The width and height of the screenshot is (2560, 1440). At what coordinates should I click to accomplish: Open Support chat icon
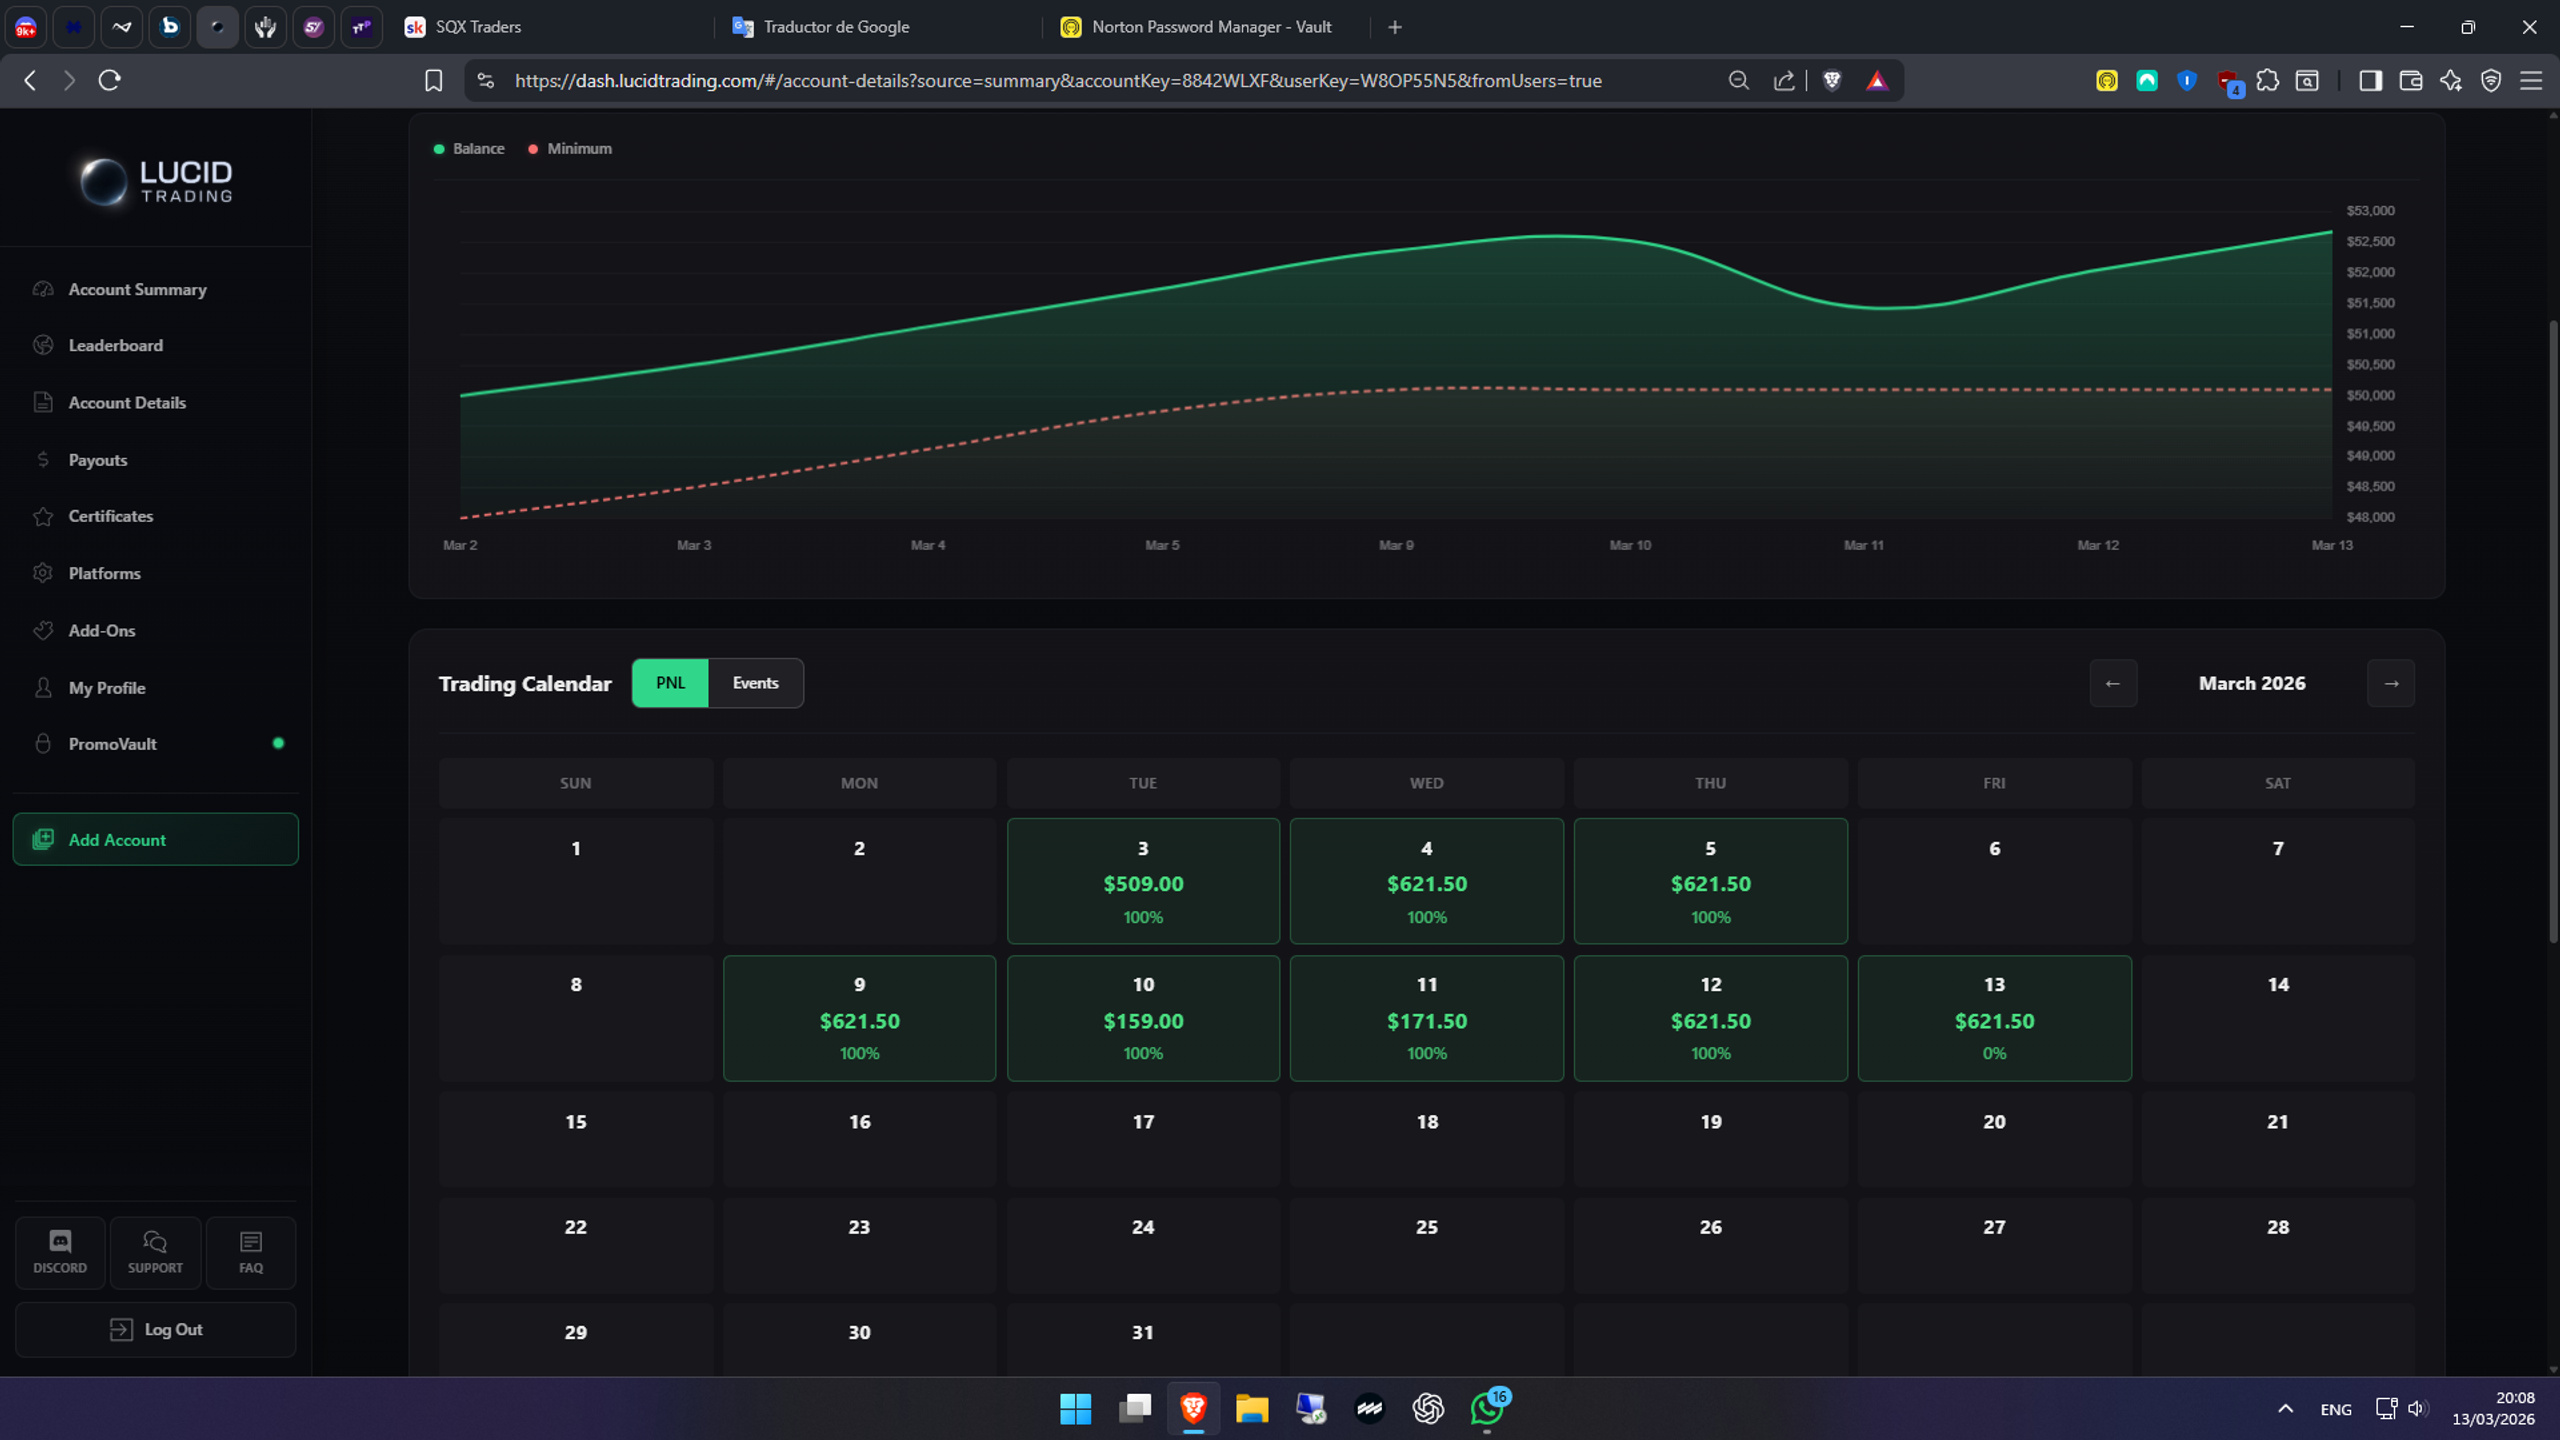(x=155, y=1252)
